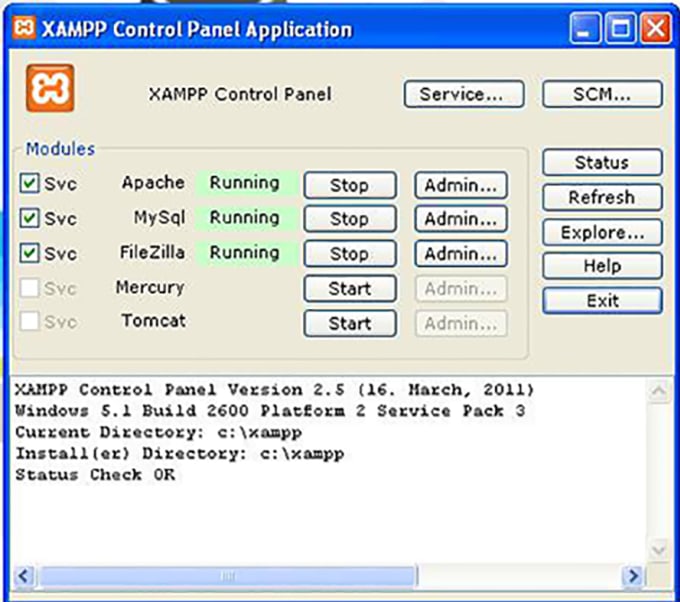Viewport: 680px width, 602px height.
Task: Click the Mercury module name
Action: [x=150, y=288]
